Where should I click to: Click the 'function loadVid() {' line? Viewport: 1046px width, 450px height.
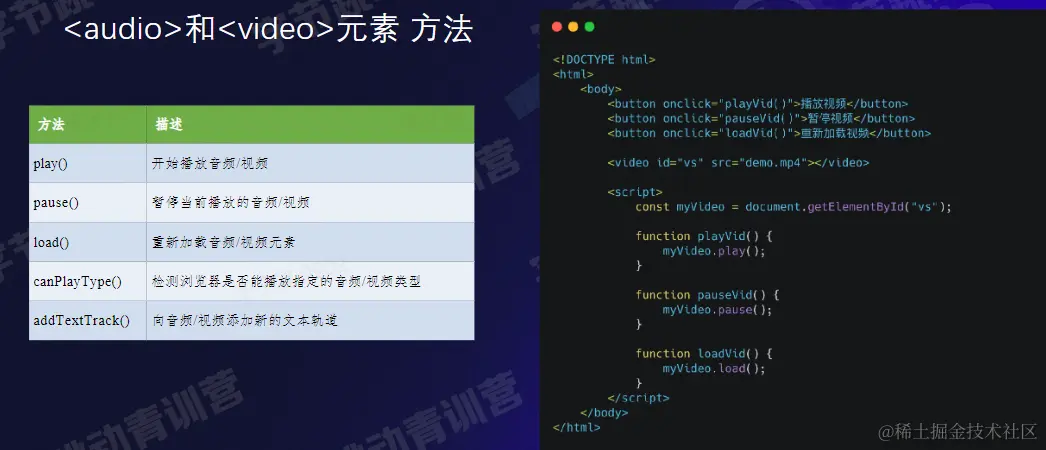point(704,353)
